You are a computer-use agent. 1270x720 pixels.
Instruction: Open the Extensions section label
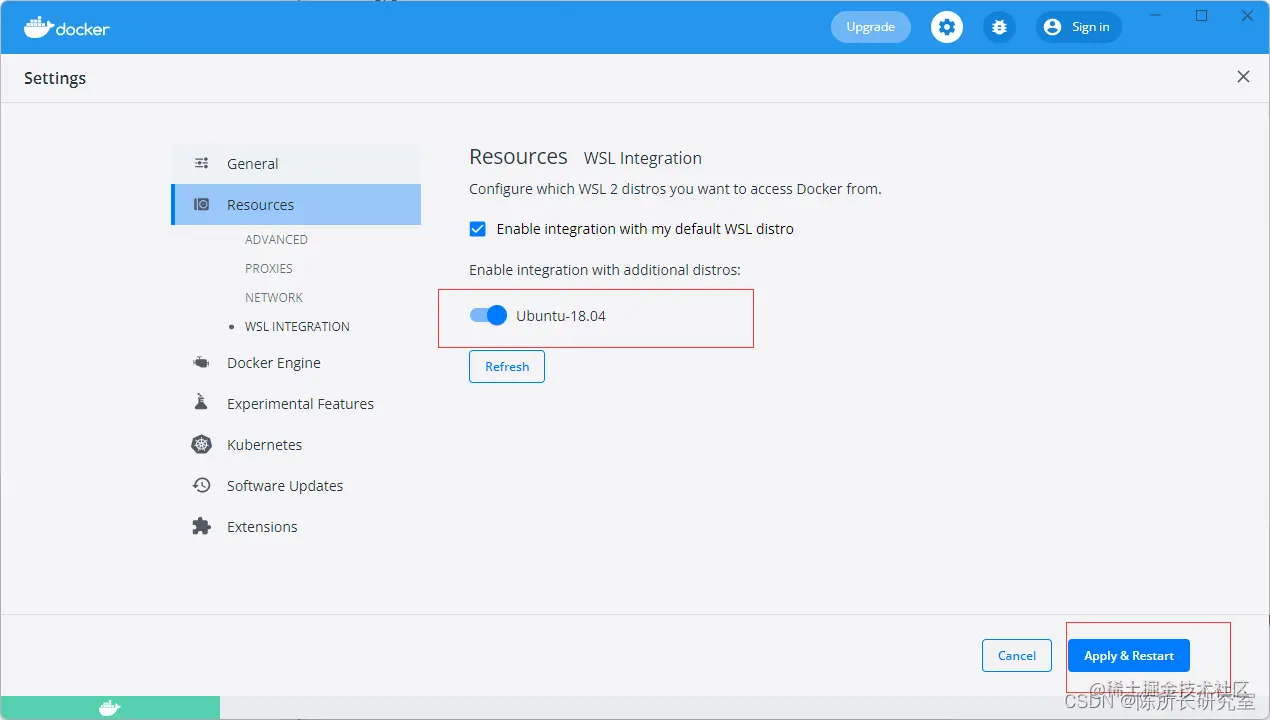262,527
